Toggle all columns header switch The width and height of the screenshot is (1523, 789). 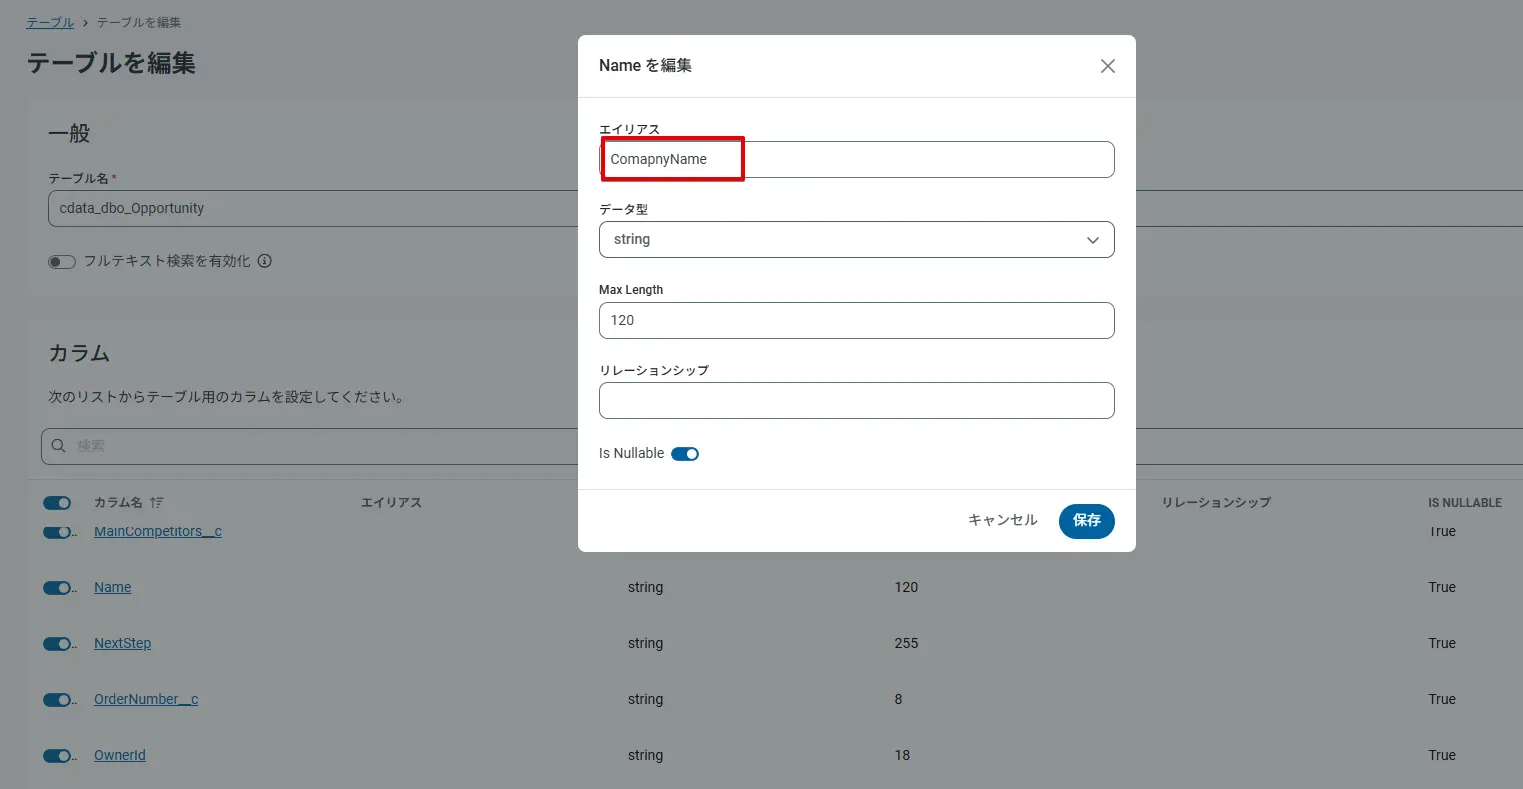pyautogui.click(x=57, y=503)
